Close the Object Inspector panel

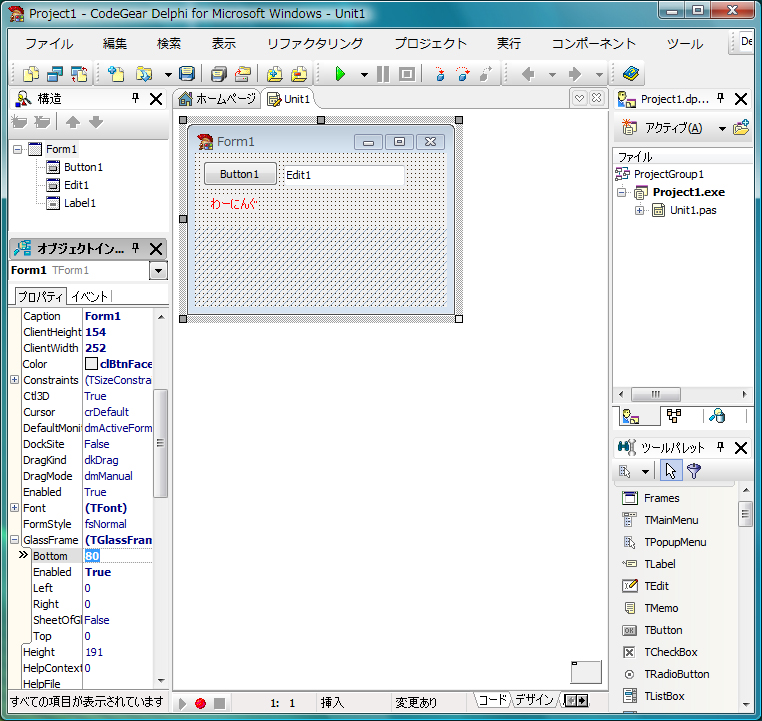(156, 249)
